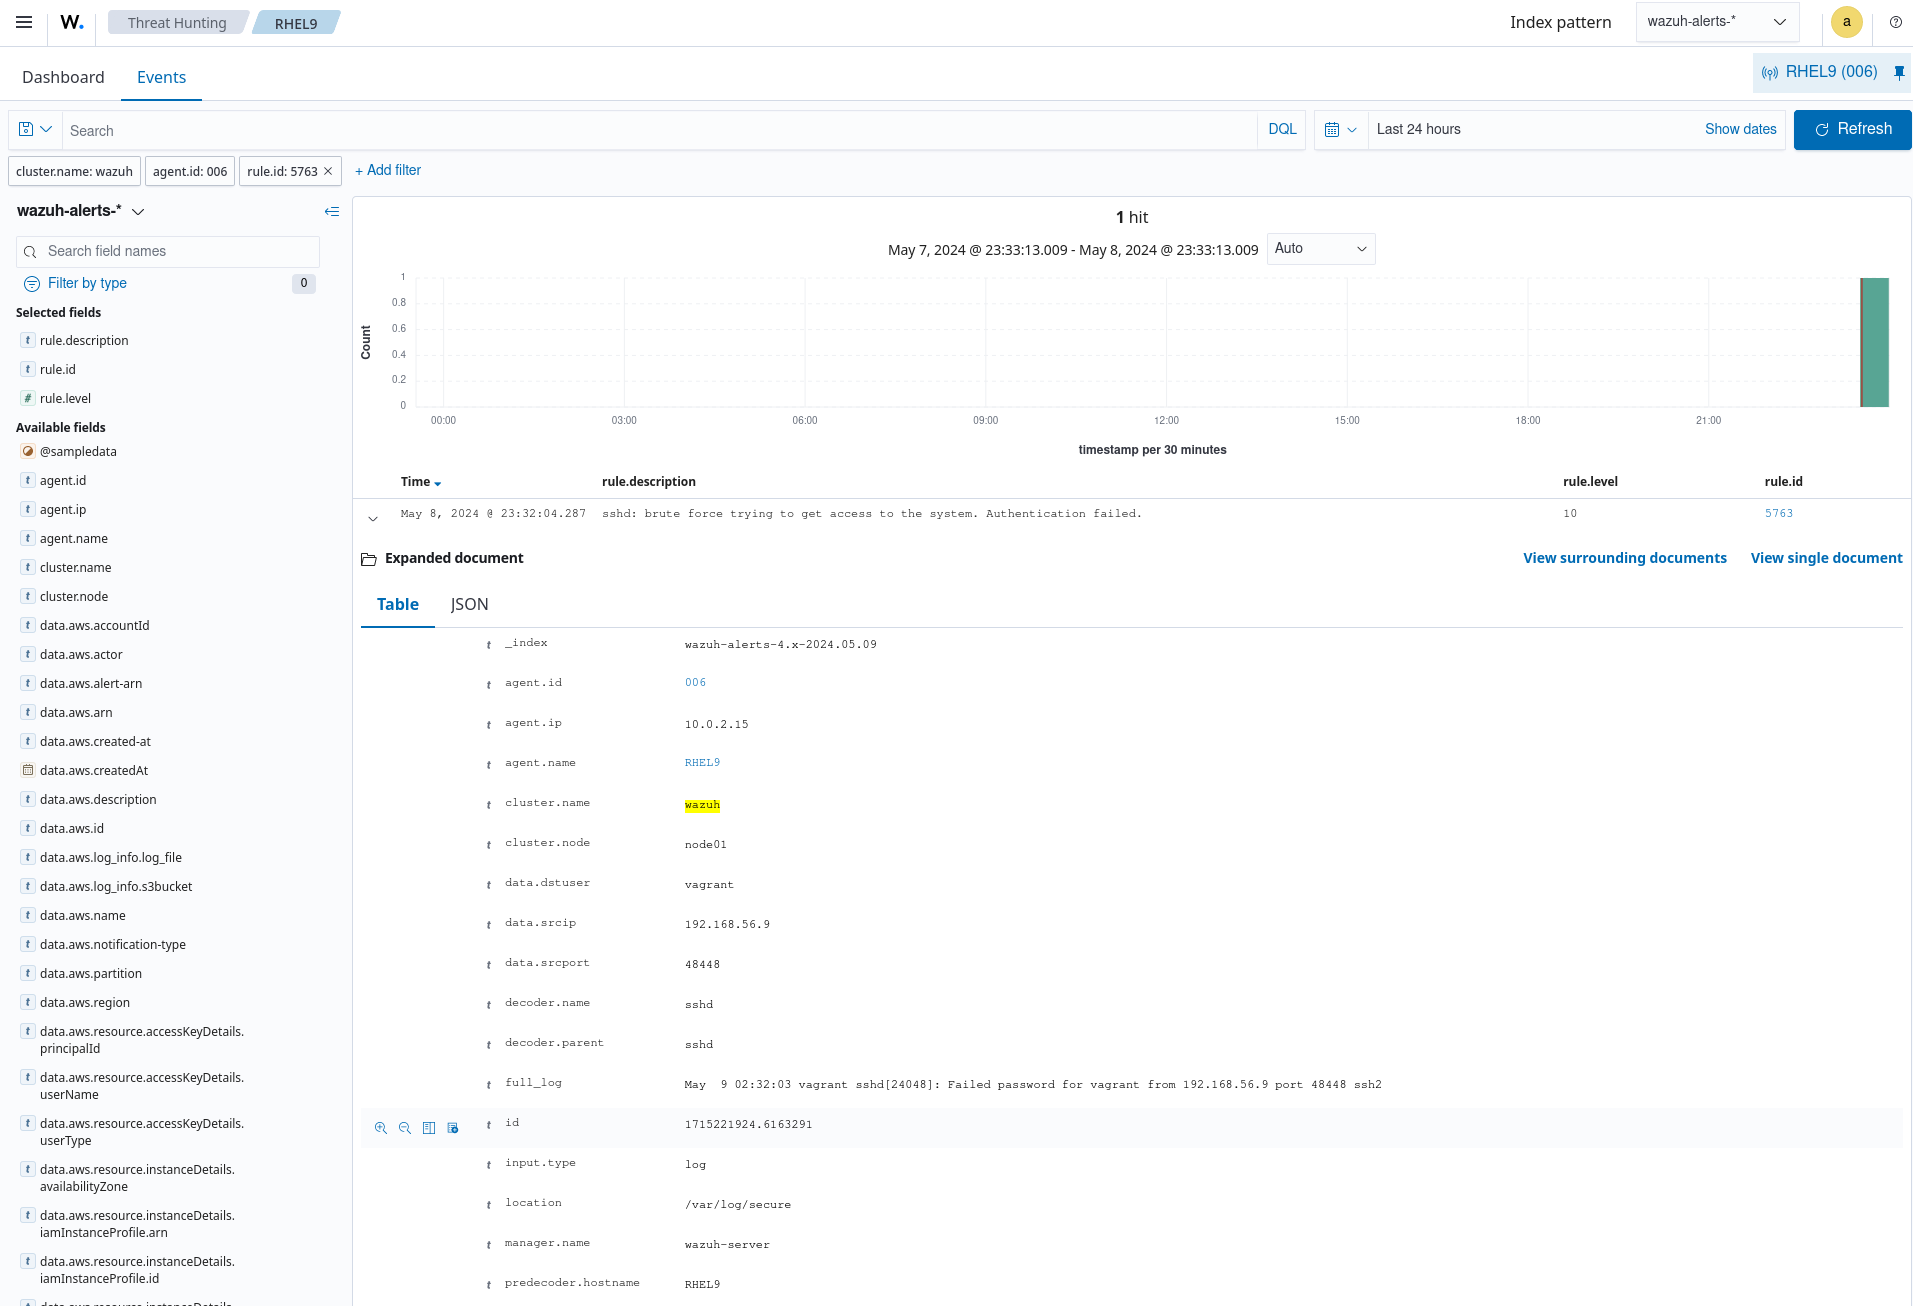
Task: Collapse the fields sidebar using its collapse icon
Action: [332, 211]
